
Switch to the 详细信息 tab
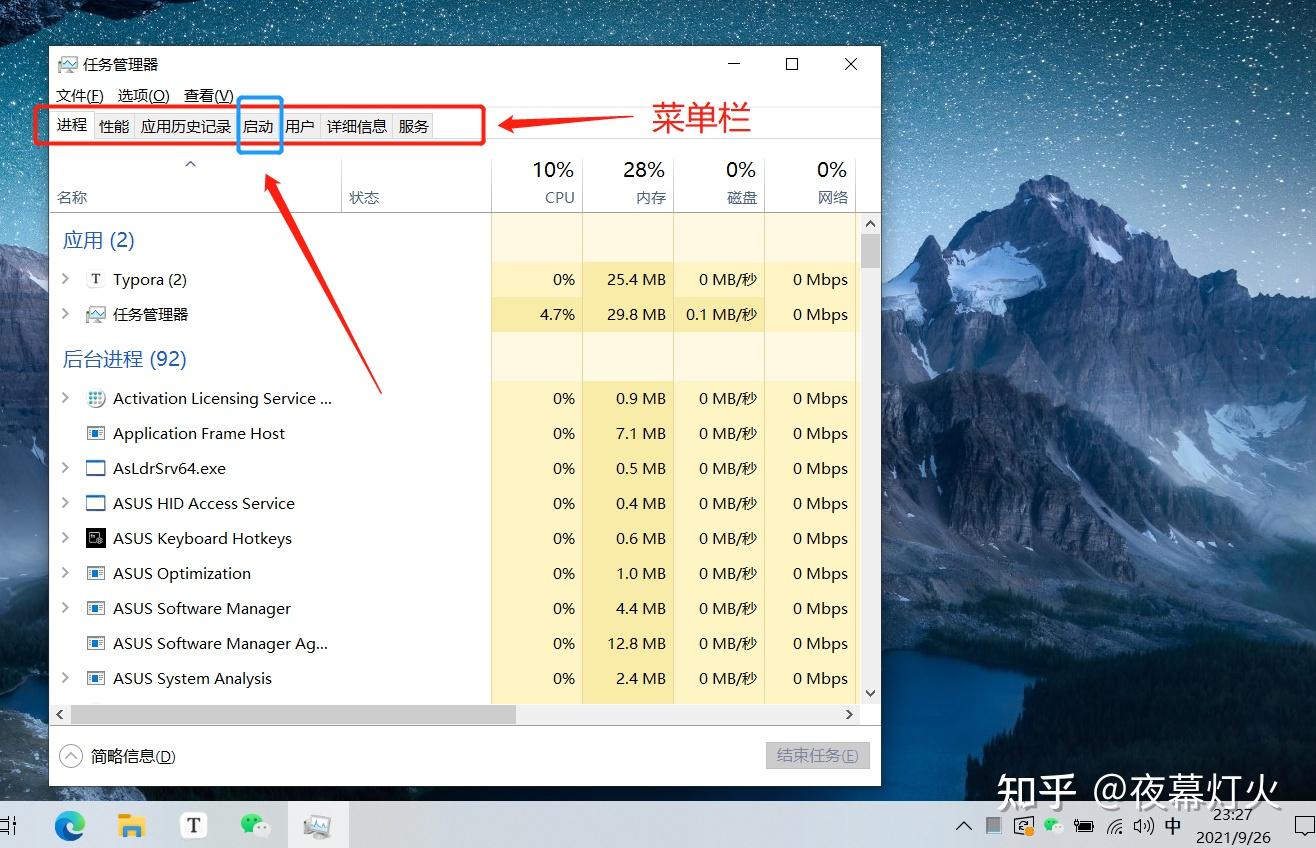[x=357, y=127]
